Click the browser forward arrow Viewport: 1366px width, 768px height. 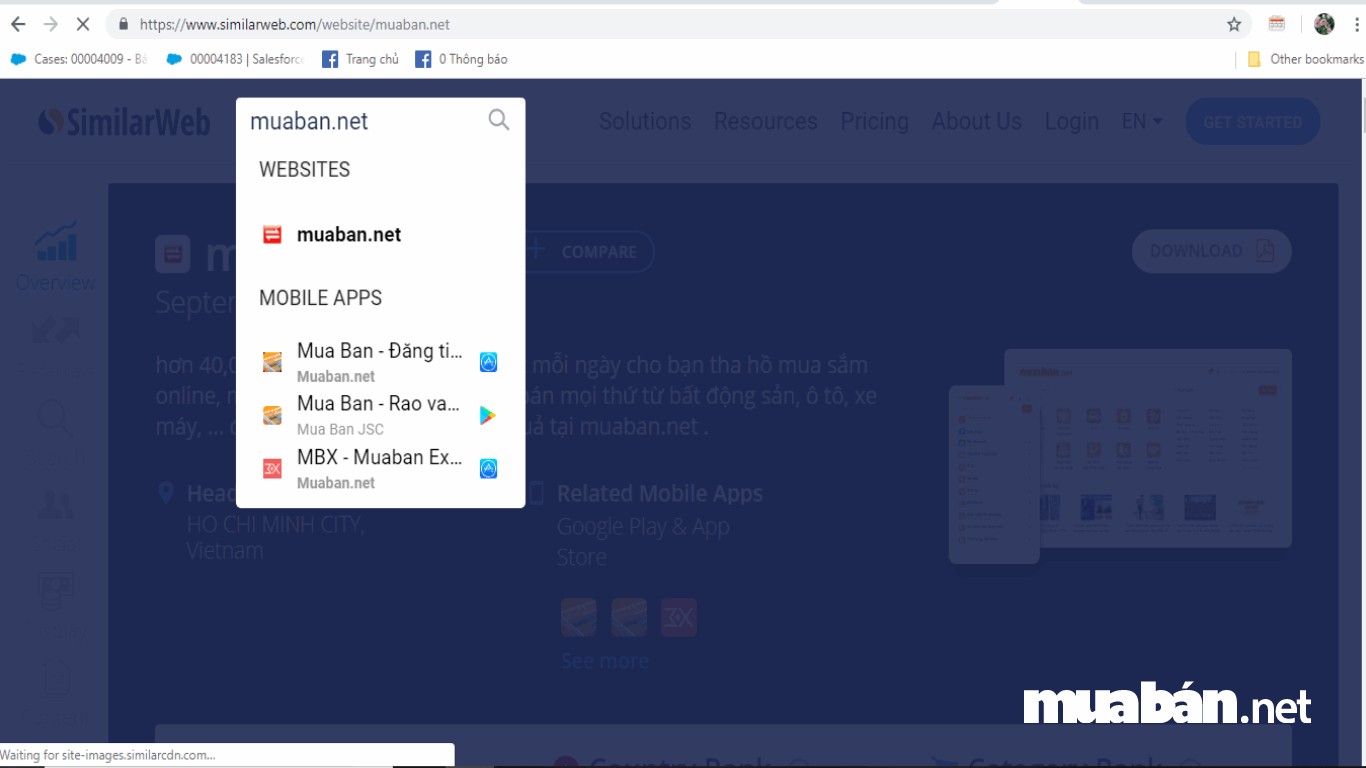[50, 24]
